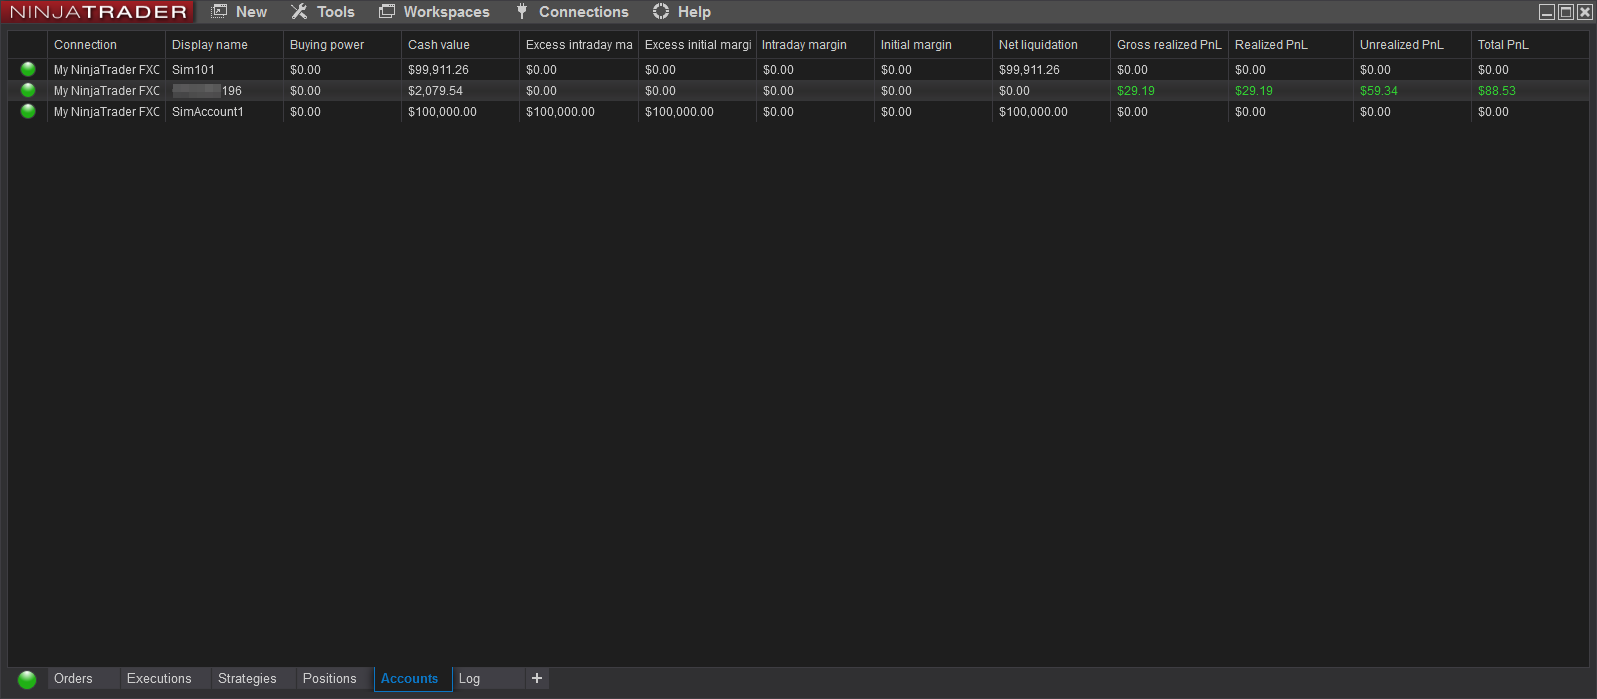Open the Tools menu

pos(322,12)
